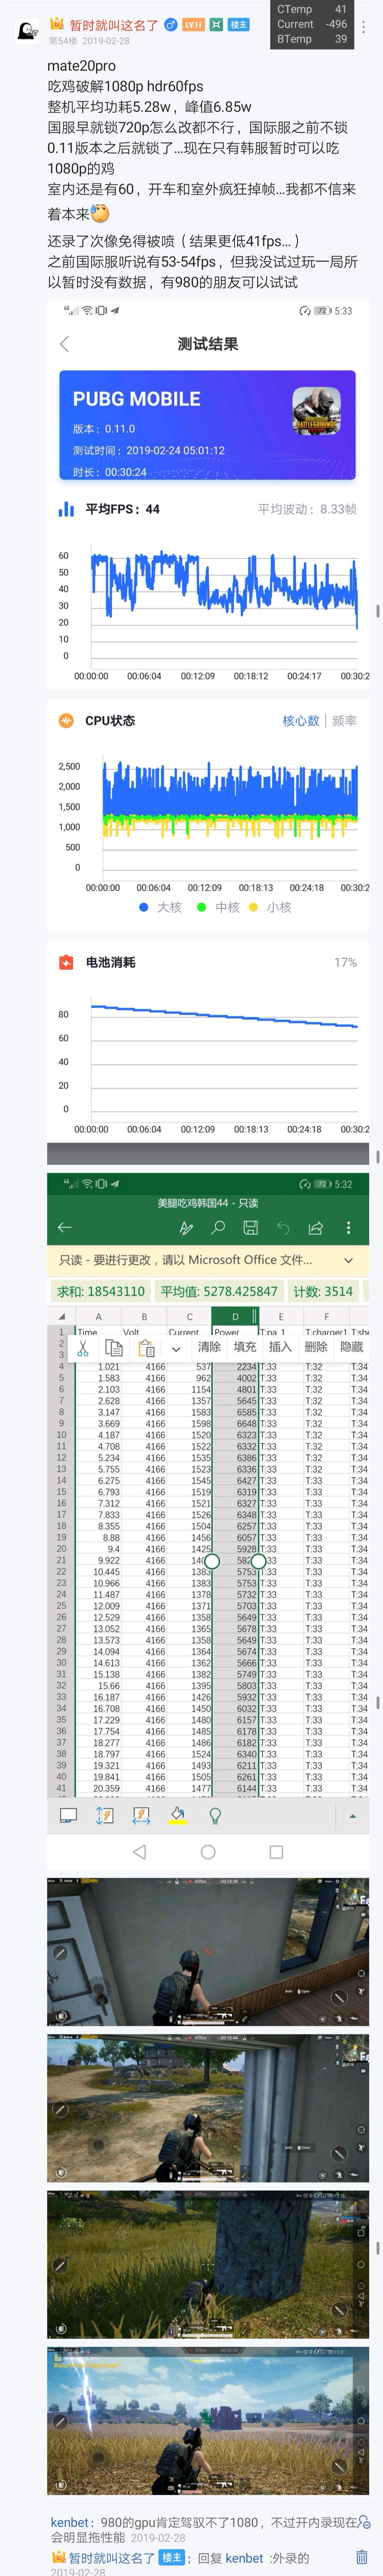
Task: Choose 插入 in the context menu
Action: pyautogui.click(x=280, y=1347)
